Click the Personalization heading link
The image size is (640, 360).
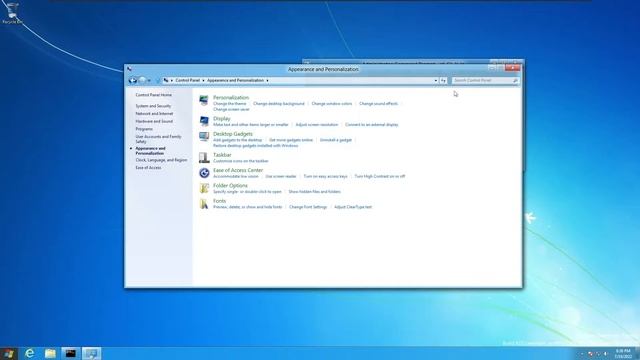point(231,98)
